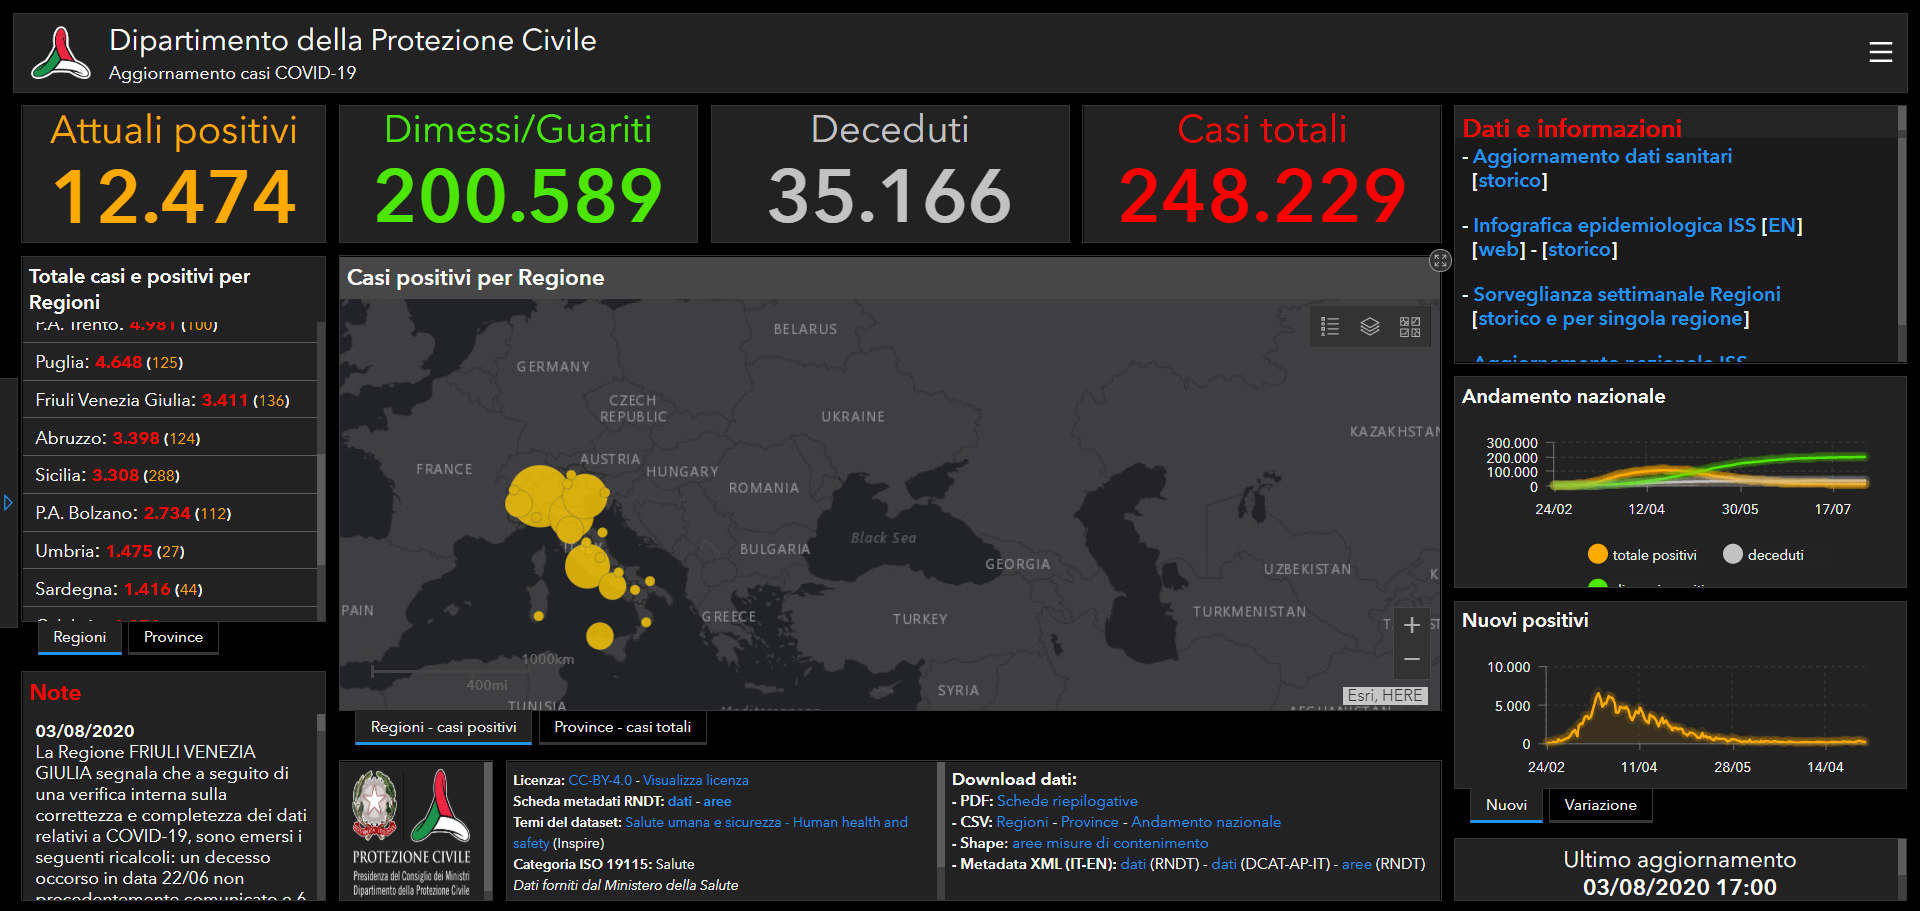Toggle totale positivi series in chart legend
Viewport: 1920px width, 911px height.
tap(1642, 555)
